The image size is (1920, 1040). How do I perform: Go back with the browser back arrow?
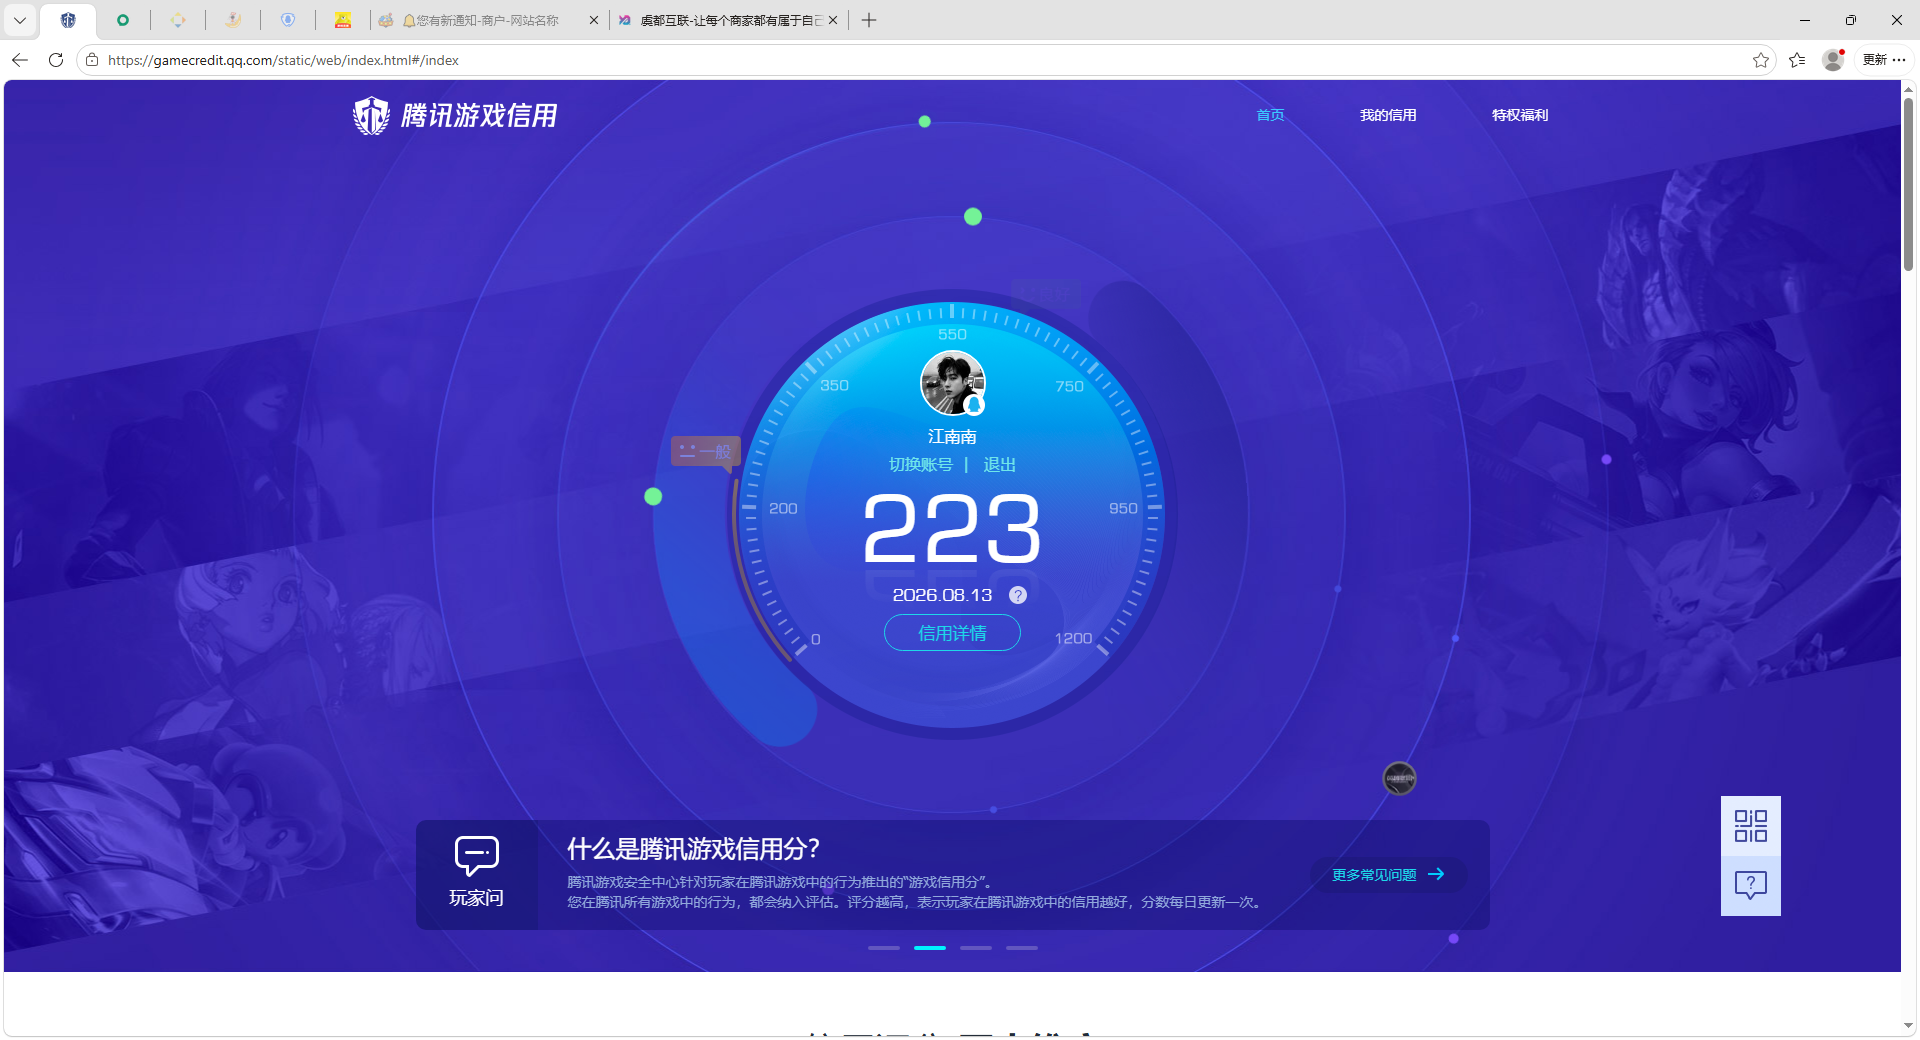click(20, 60)
